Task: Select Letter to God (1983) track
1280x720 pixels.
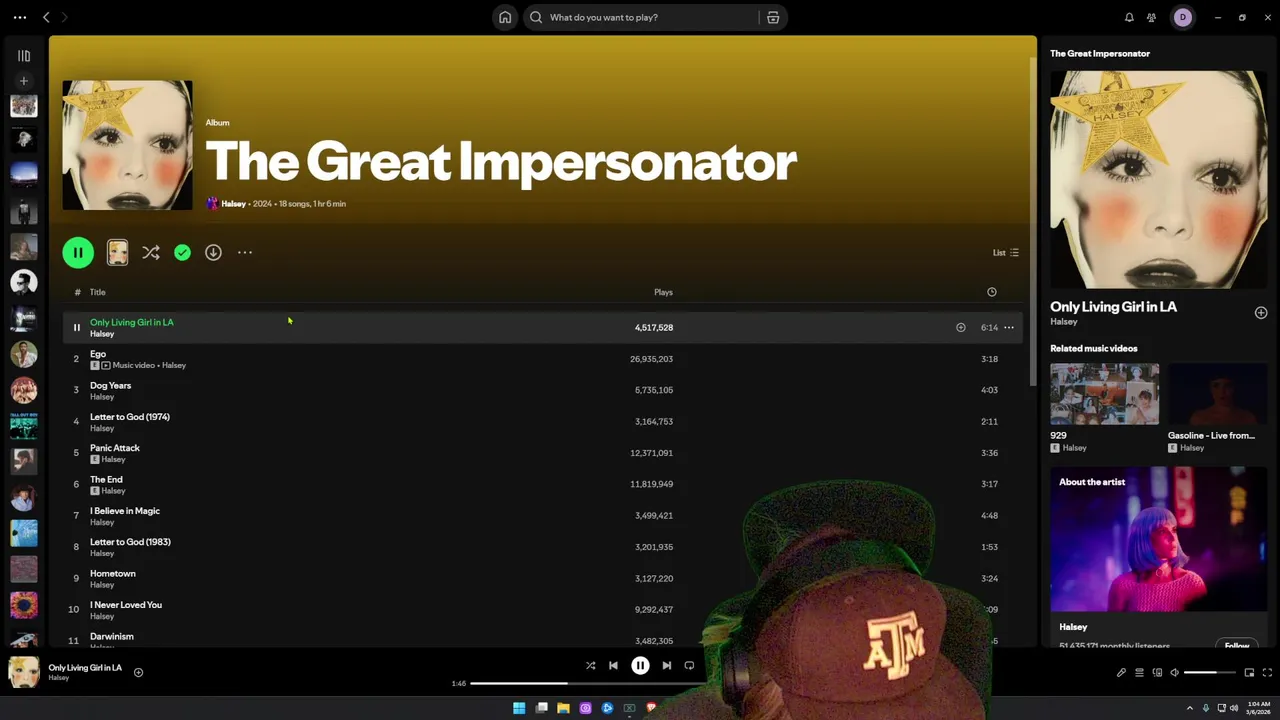Action: (x=130, y=542)
